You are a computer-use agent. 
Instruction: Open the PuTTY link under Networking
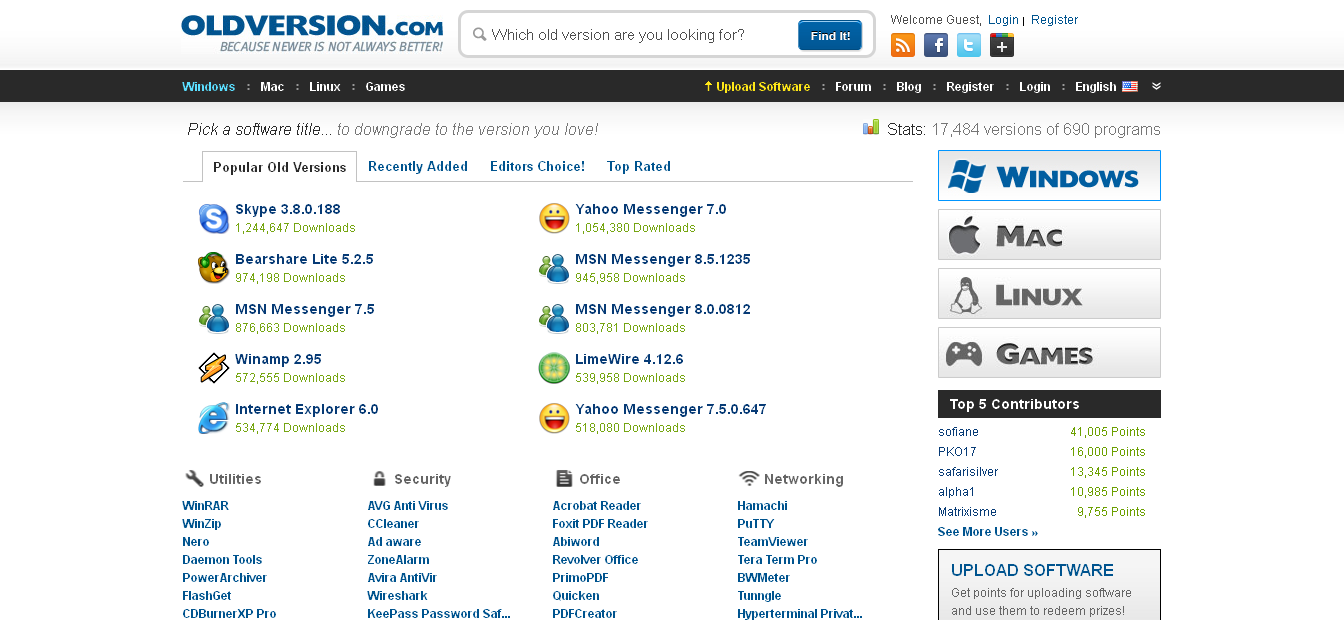coord(755,524)
